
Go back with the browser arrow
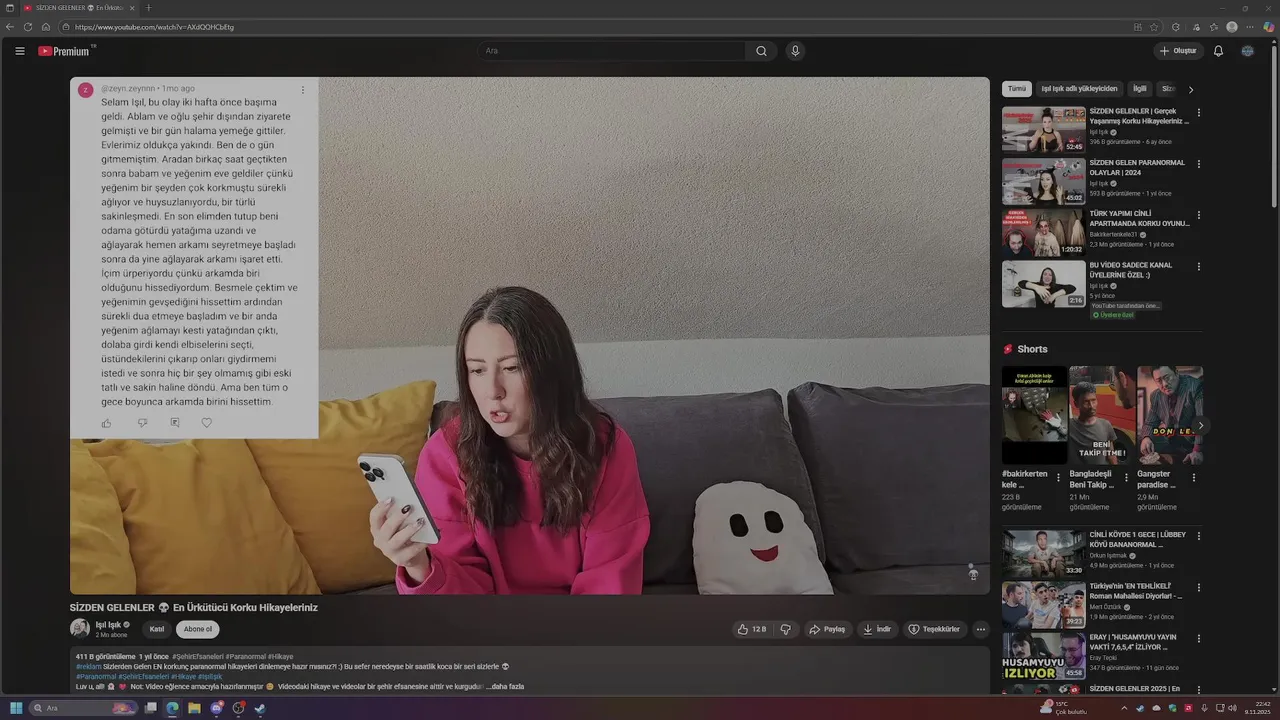pyautogui.click(x=11, y=27)
